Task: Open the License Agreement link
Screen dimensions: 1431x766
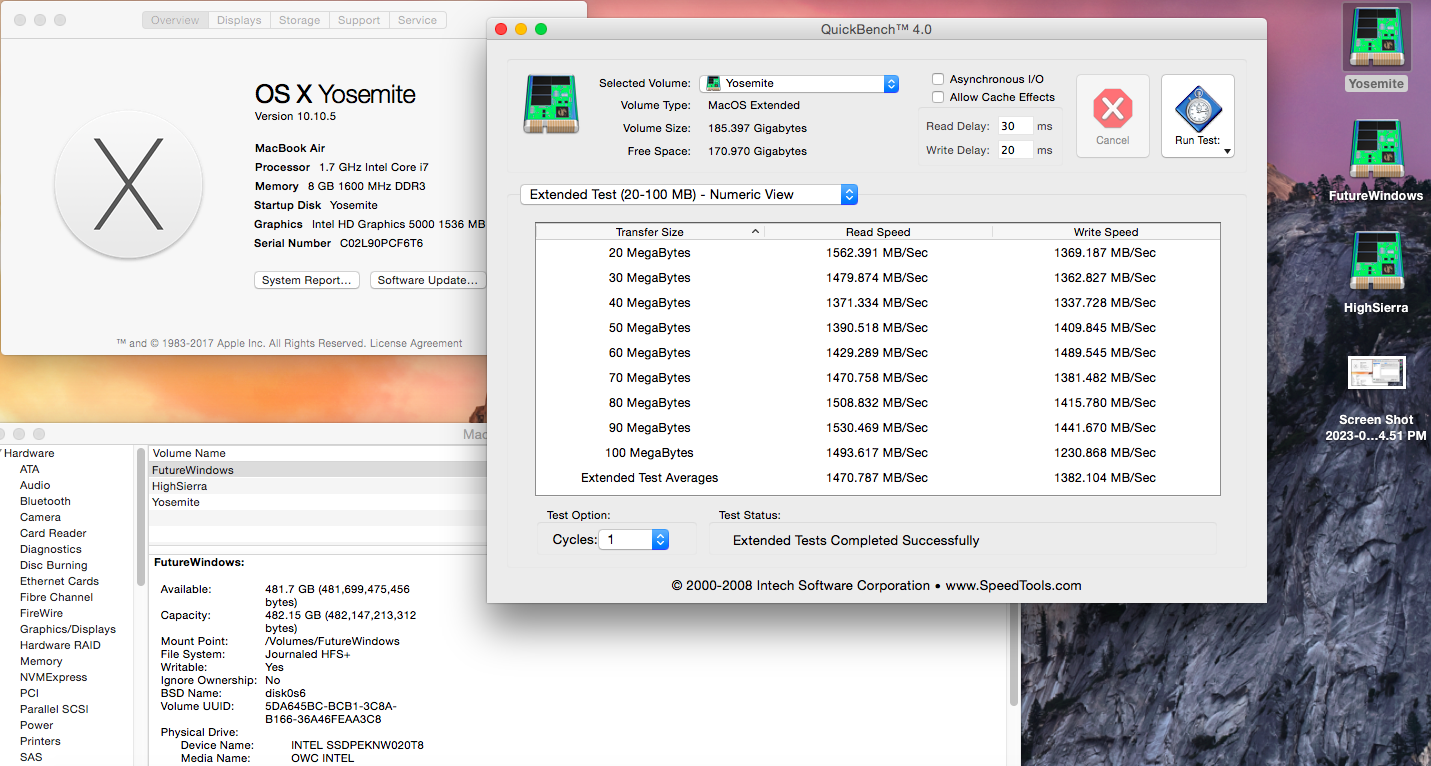Action: (416, 343)
